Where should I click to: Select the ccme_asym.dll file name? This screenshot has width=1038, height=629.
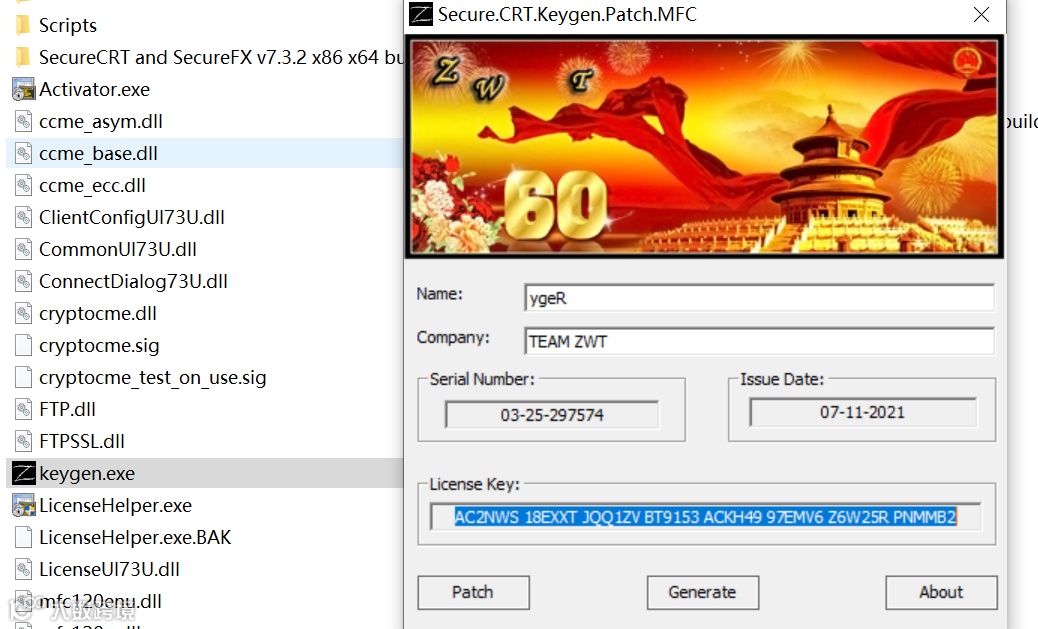point(101,122)
